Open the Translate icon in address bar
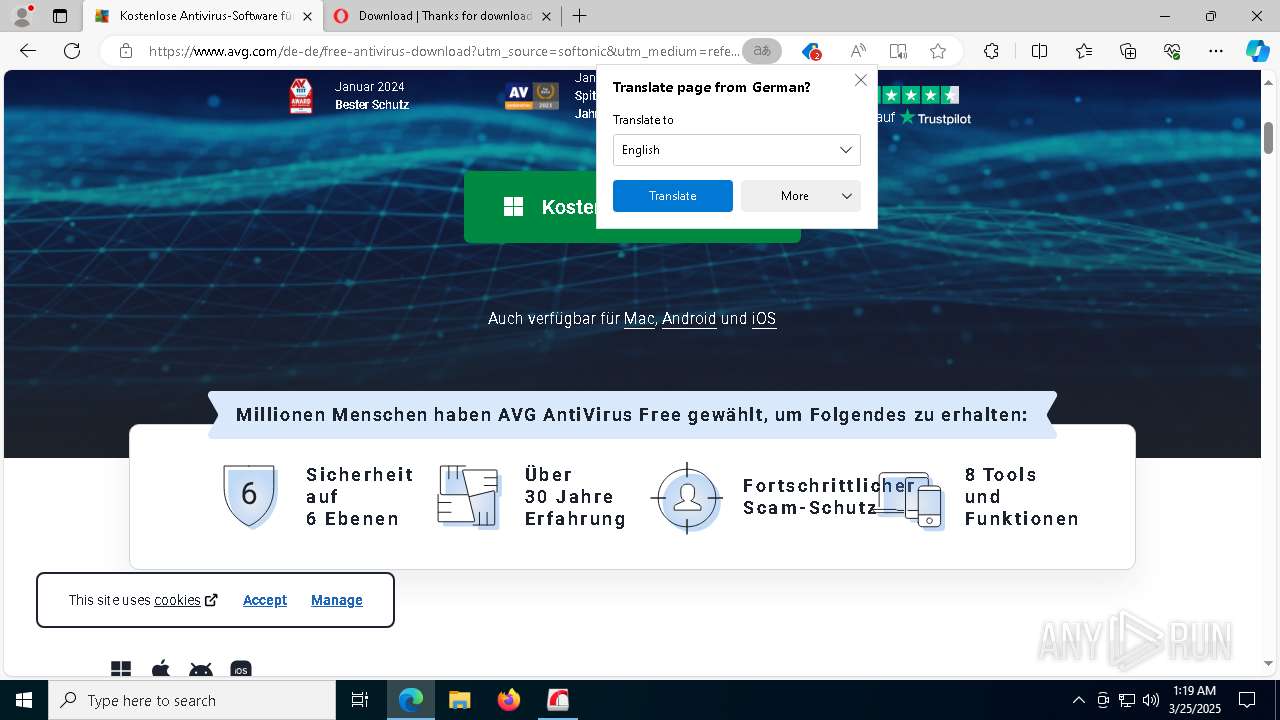The image size is (1280, 720). click(762, 51)
